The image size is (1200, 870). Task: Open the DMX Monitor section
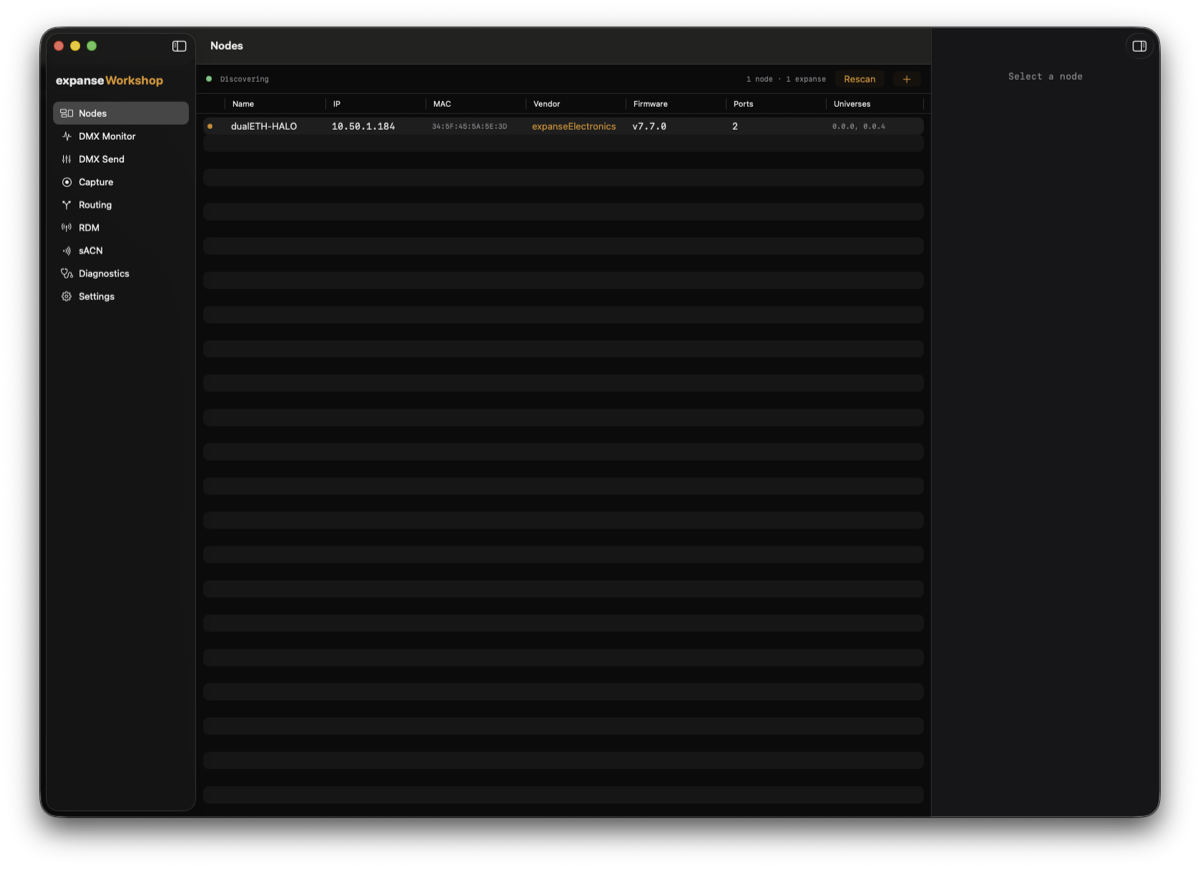121,136
